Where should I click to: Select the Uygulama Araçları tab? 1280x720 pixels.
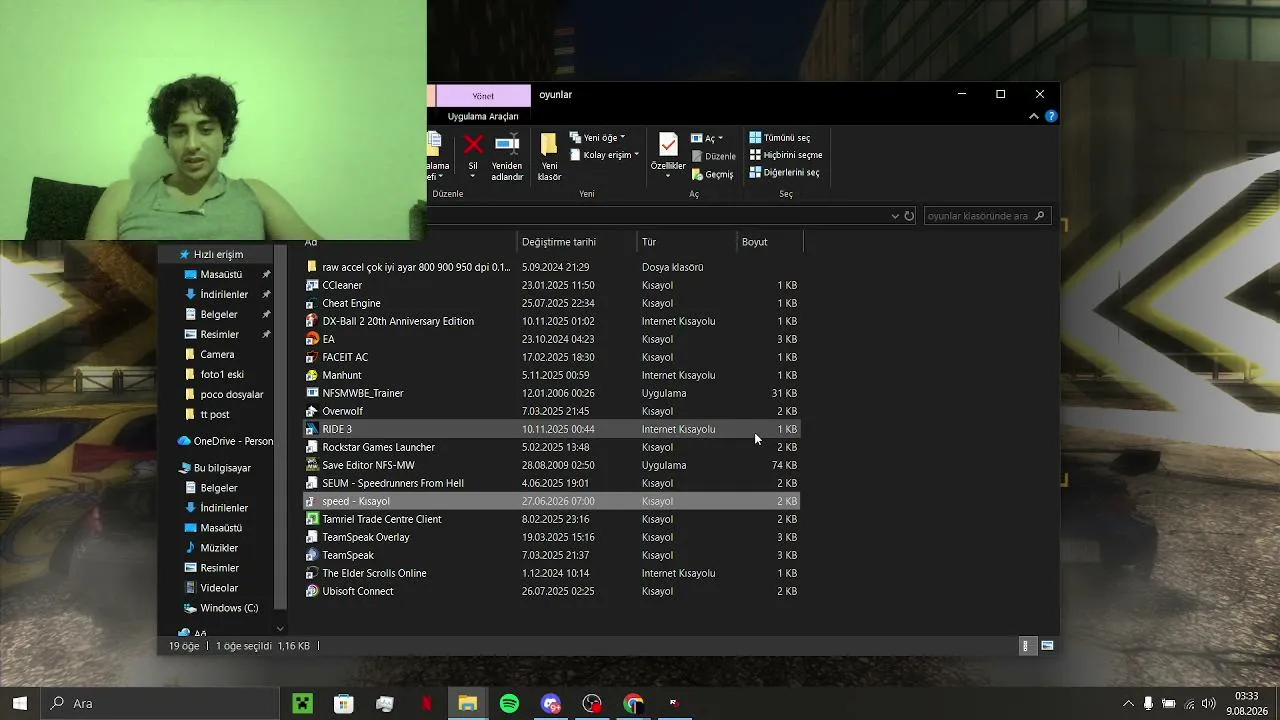click(x=483, y=116)
